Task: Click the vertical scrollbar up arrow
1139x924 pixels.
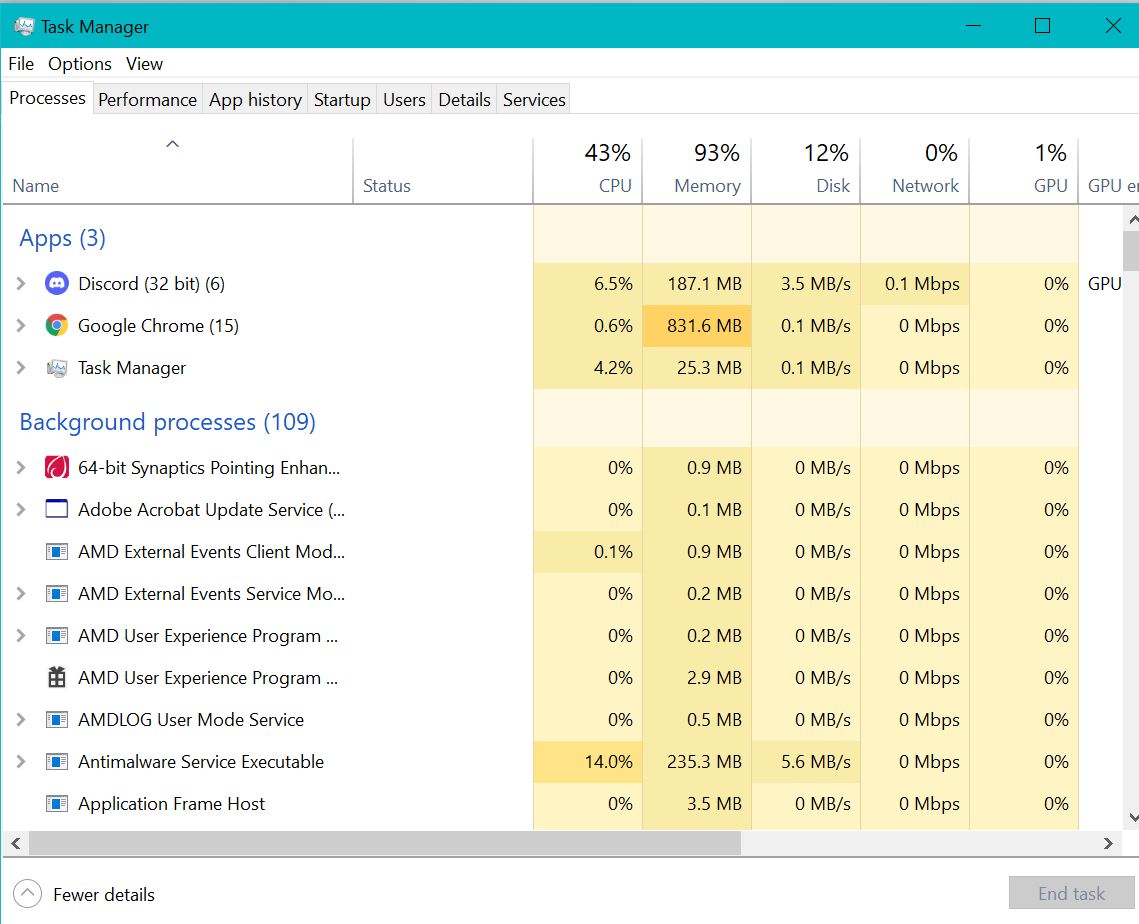Action: [1132, 219]
